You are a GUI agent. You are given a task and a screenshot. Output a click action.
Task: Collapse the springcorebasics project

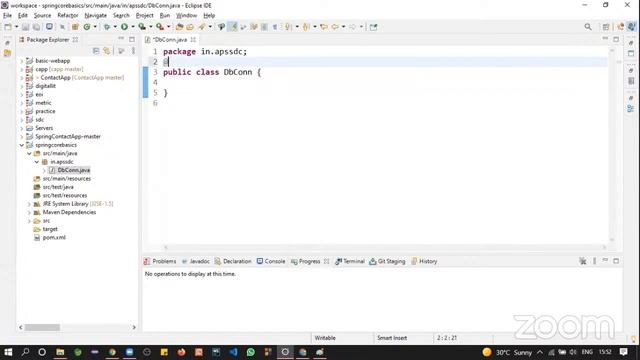tap(22, 145)
